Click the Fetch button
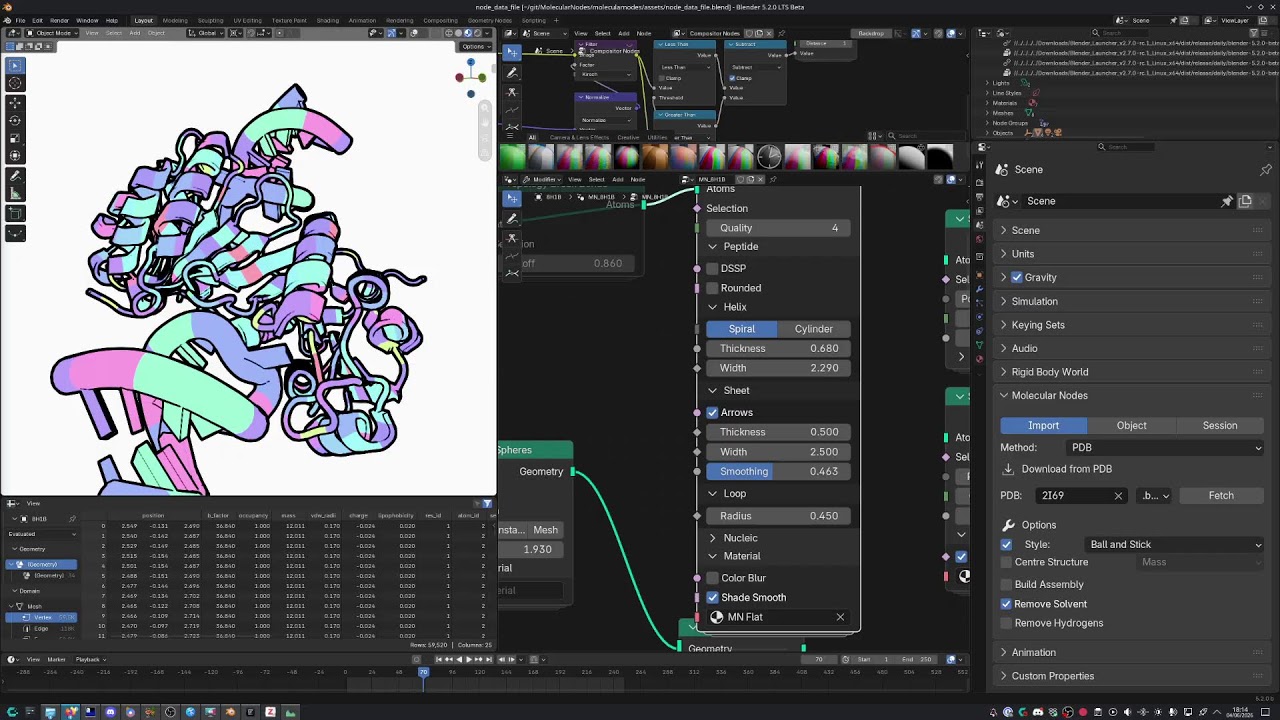 click(x=1221, y=496)
